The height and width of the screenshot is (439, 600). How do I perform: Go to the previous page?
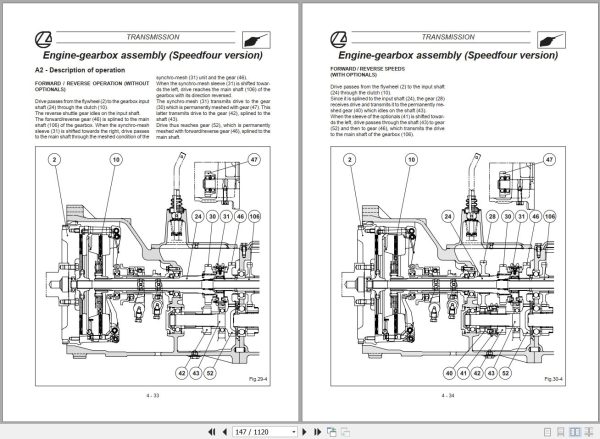(x=225, y=432)
